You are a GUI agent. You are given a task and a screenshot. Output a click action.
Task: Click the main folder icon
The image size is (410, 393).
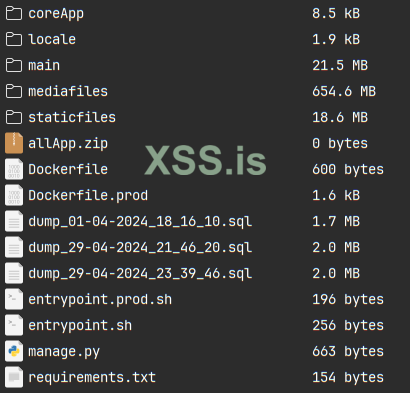point(14,65)
